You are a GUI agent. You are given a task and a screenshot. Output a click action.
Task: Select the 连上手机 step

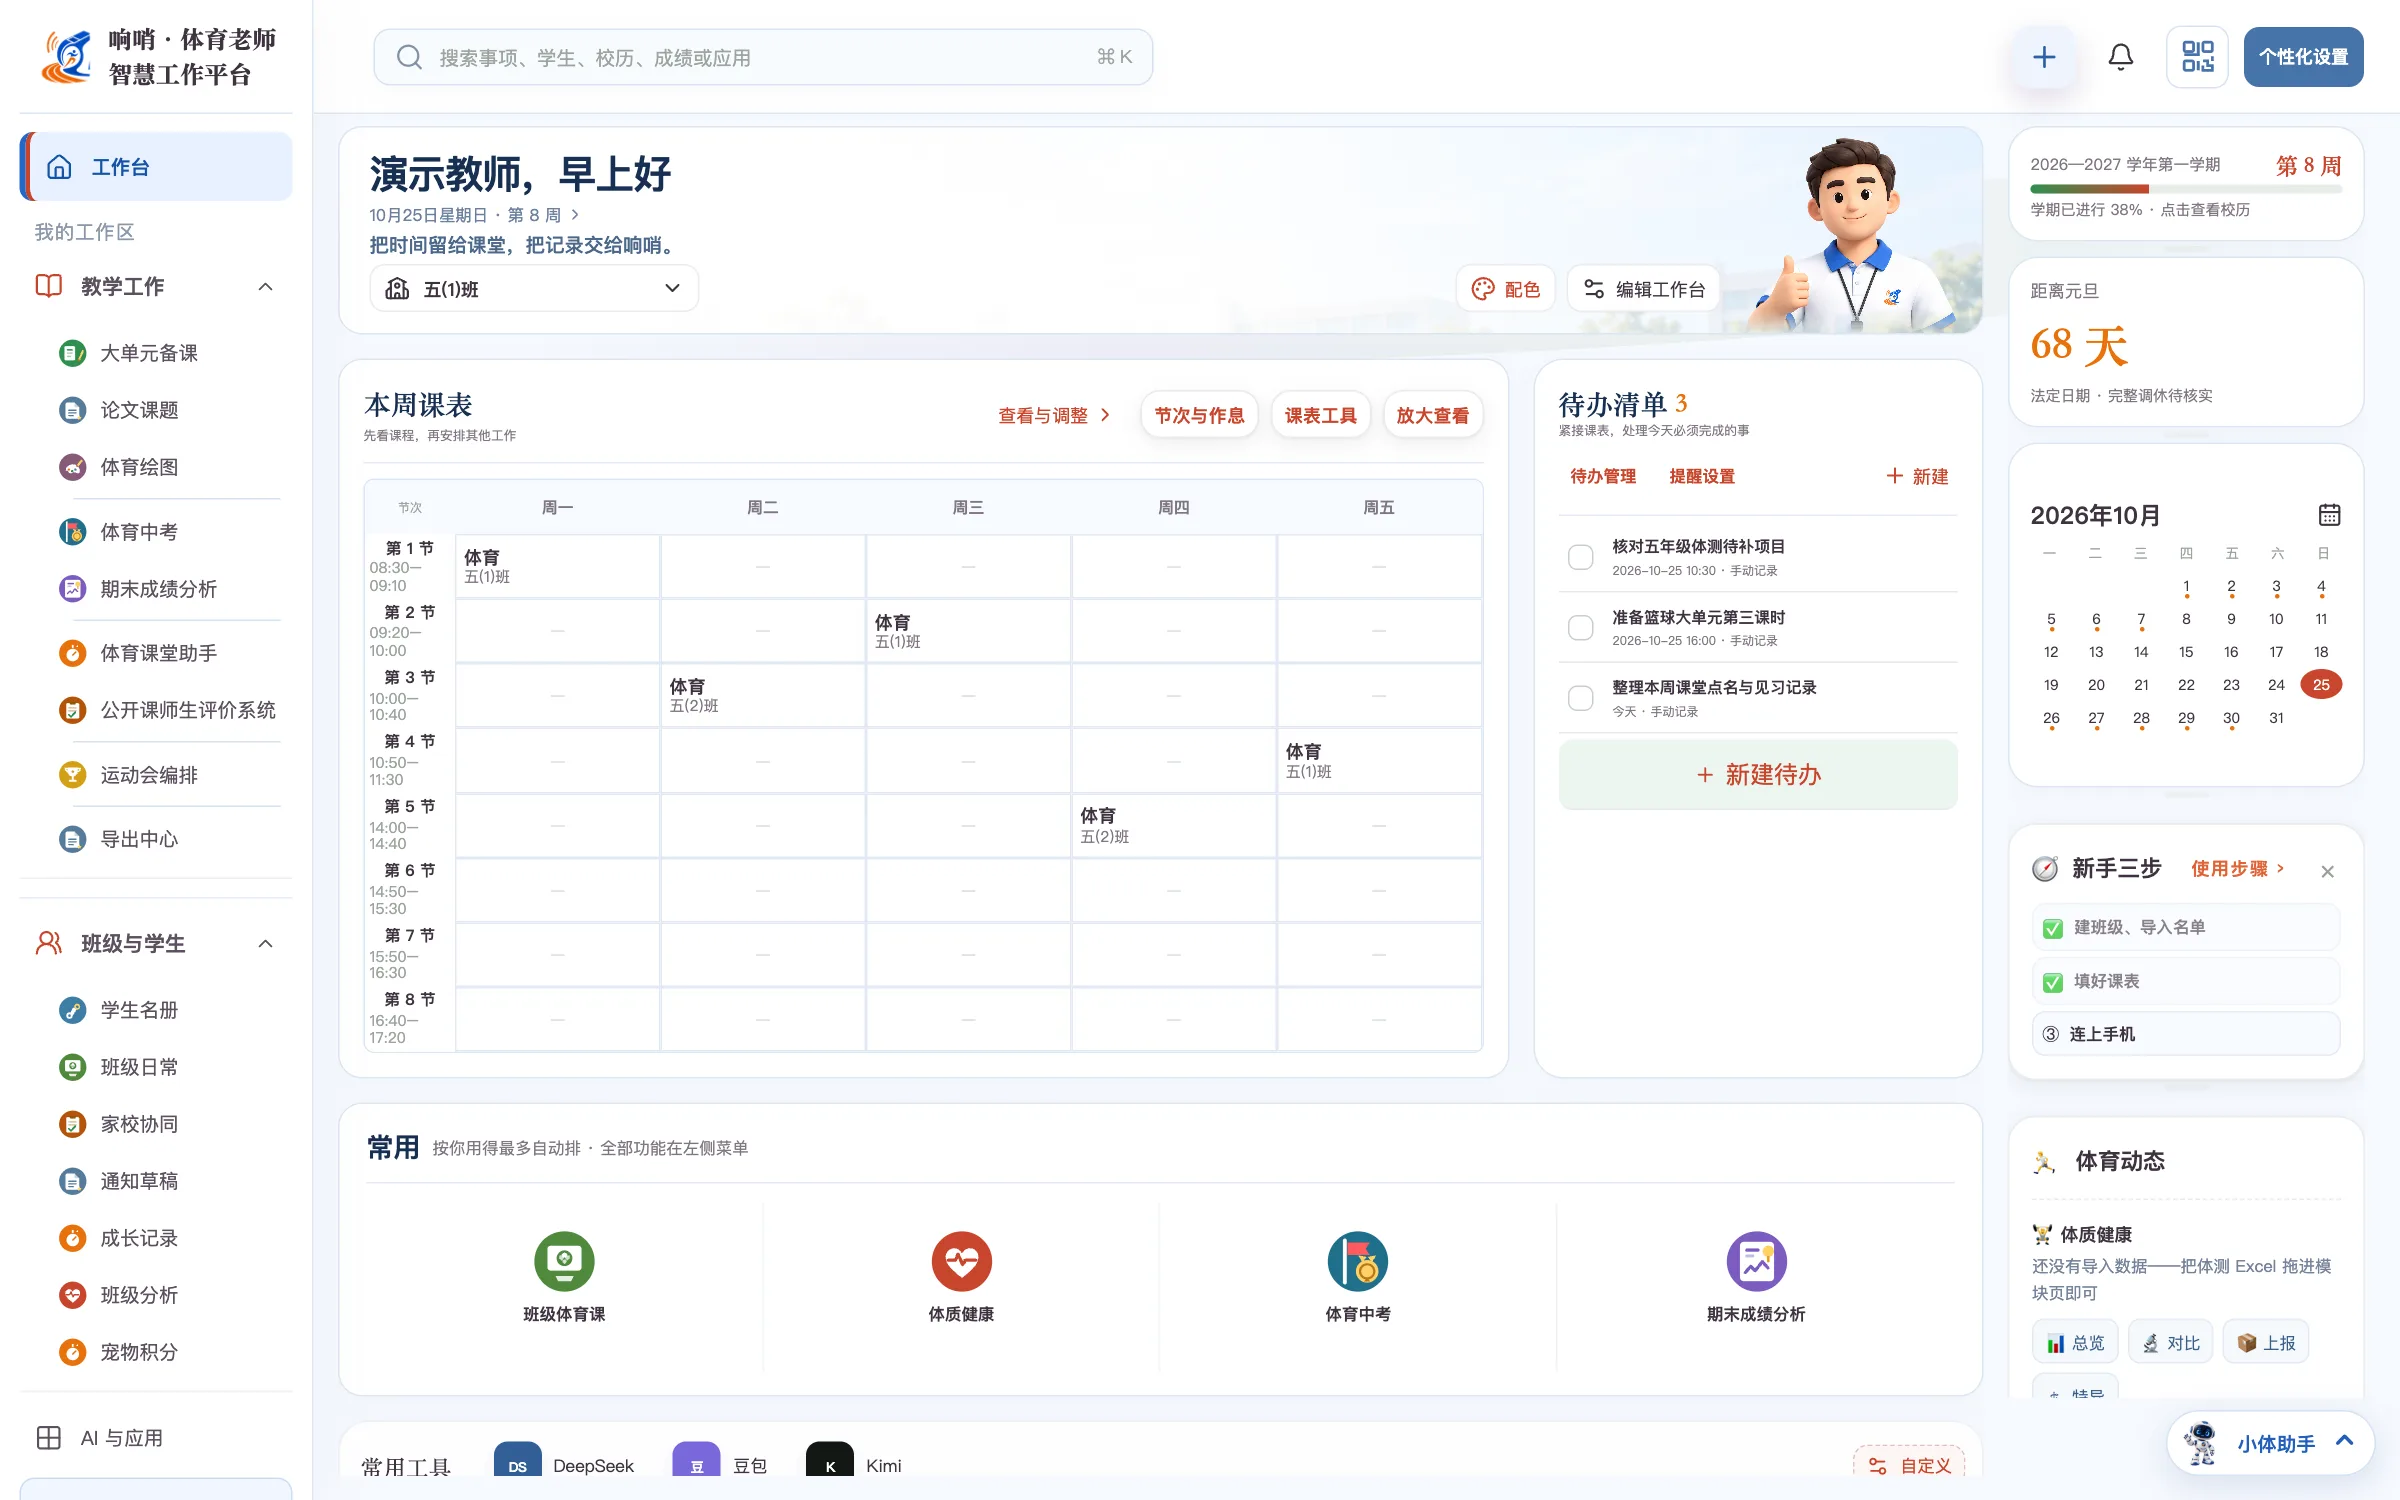click(2185, 1034)
